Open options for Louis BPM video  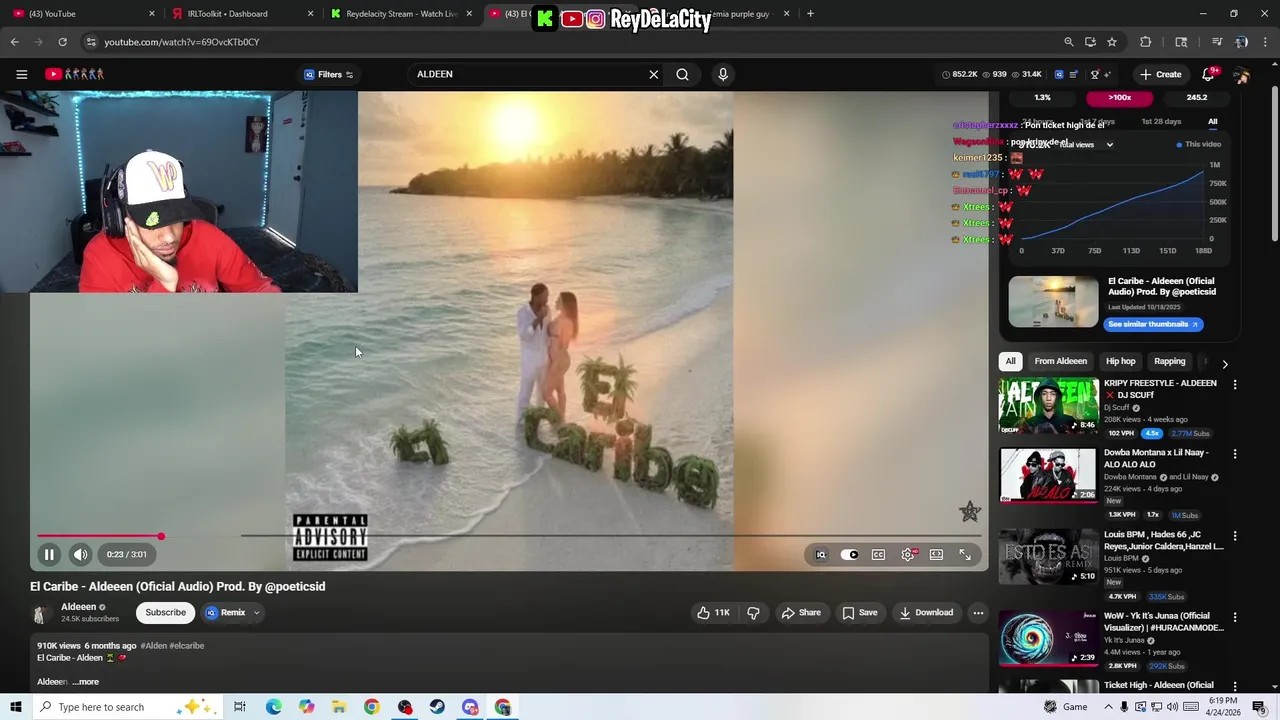1234,536
